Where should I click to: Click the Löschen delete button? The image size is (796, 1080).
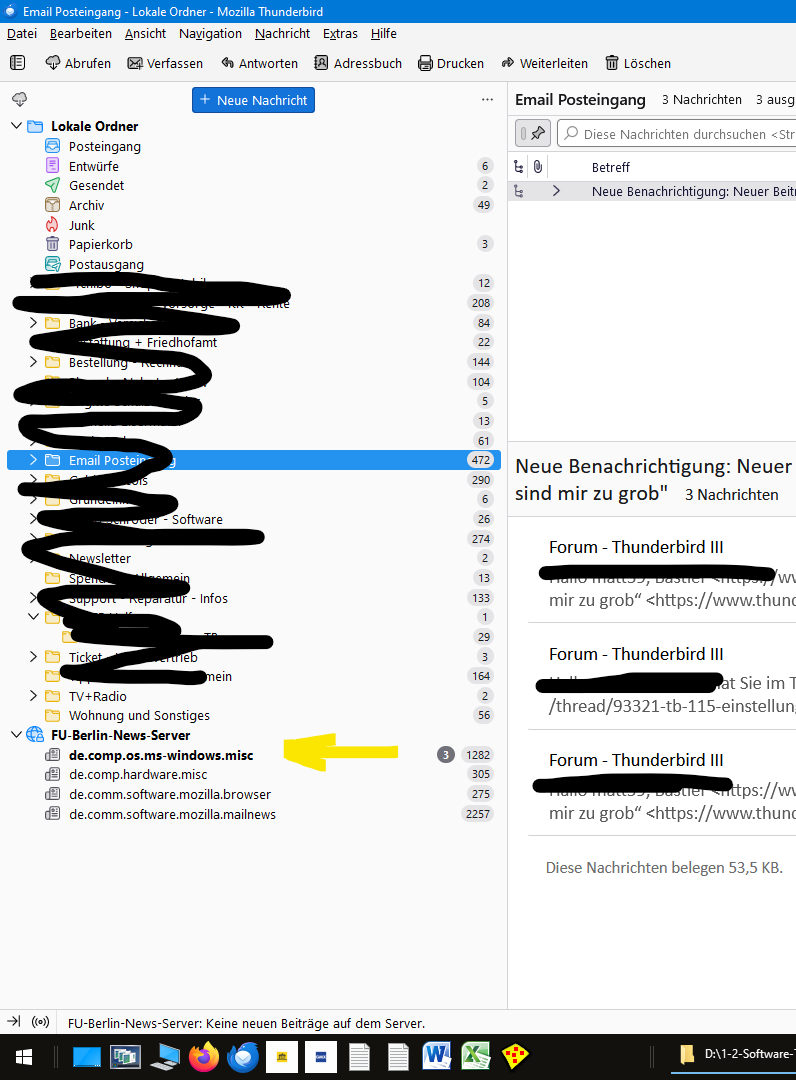pyautogui.click(x=638, y=63)
